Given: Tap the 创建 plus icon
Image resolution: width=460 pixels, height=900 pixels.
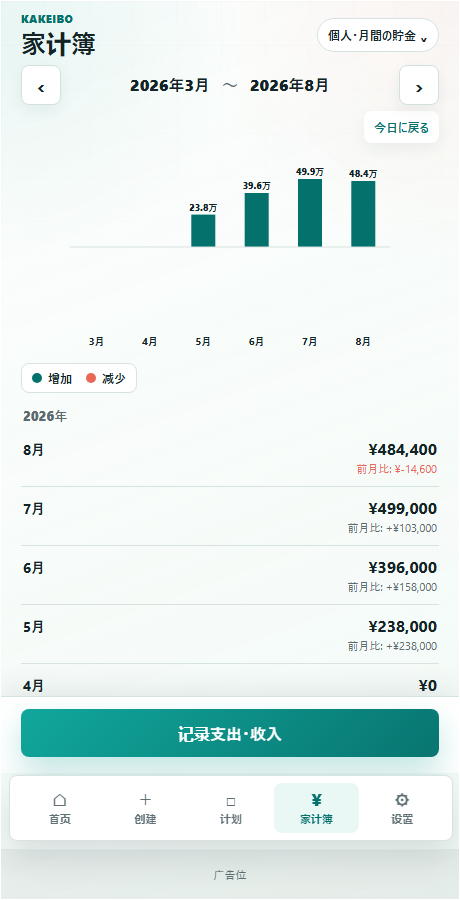Looking at the screenshot, I should [x=145, y=800].
